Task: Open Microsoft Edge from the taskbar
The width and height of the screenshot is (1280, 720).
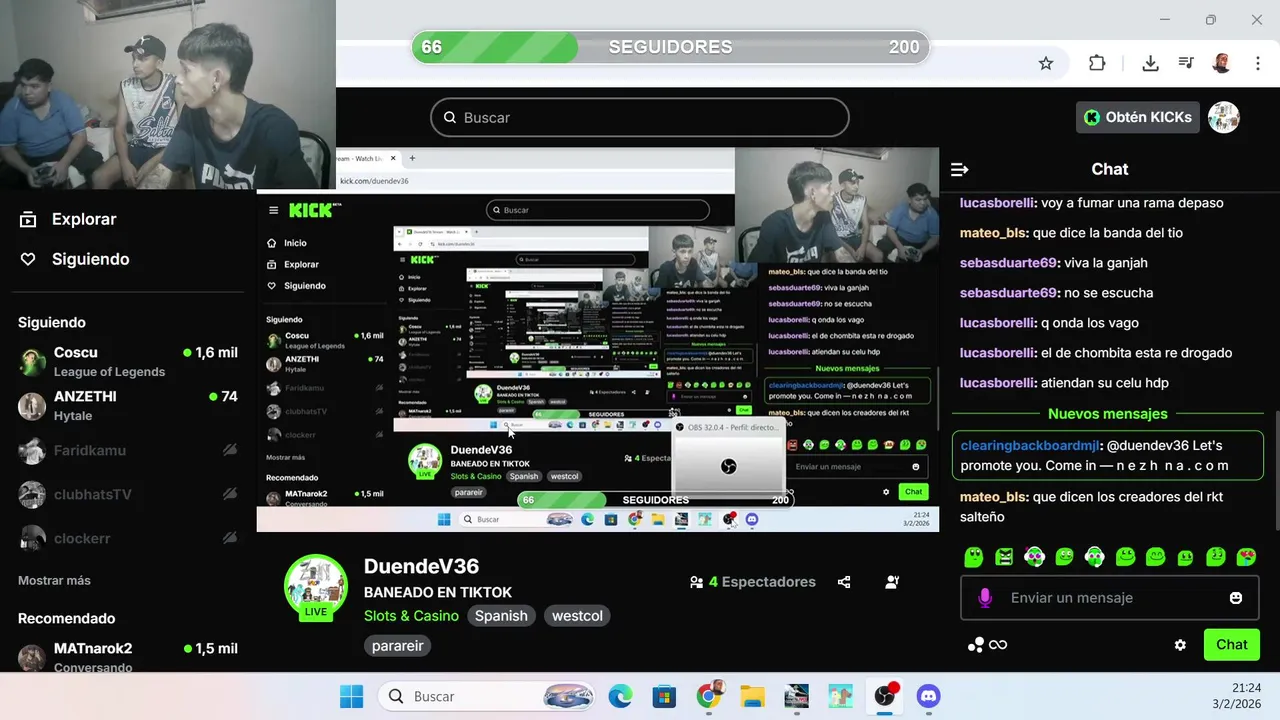Action: coord(620,696)
